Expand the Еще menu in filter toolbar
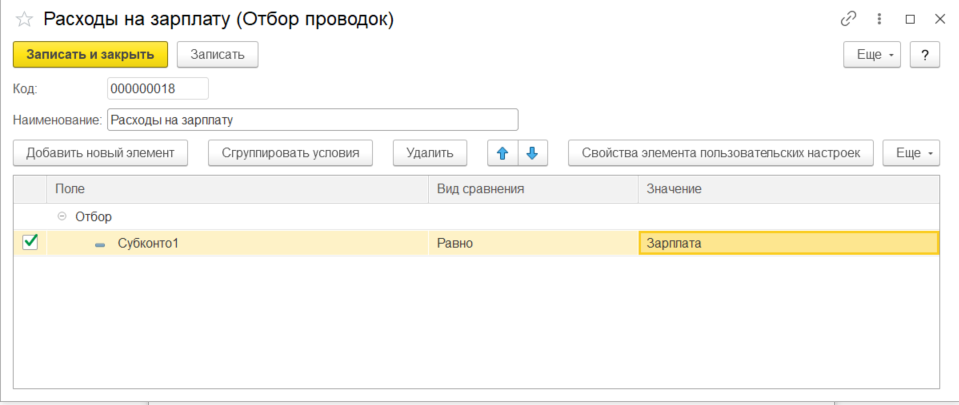The height and width of the screenshot is (405, 959). (x=911, y=153)
